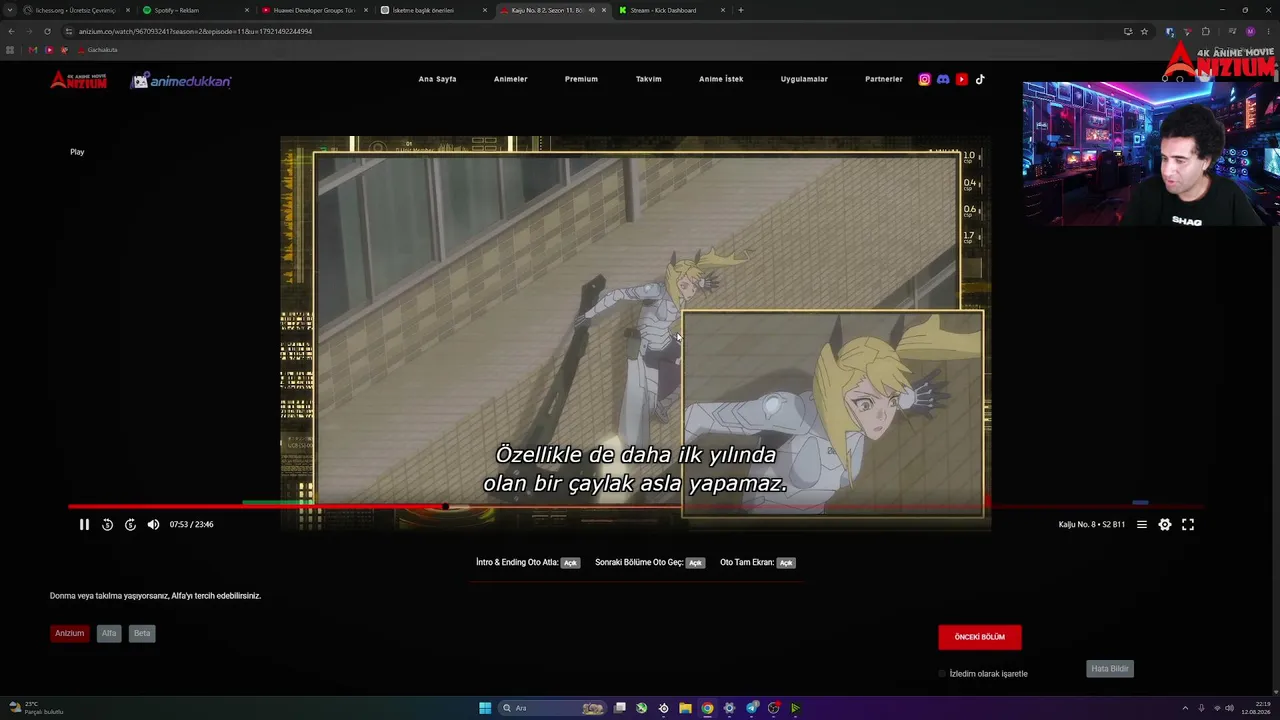Mute the video player volume
The image size is (1280, 720).
pos(153,524)
